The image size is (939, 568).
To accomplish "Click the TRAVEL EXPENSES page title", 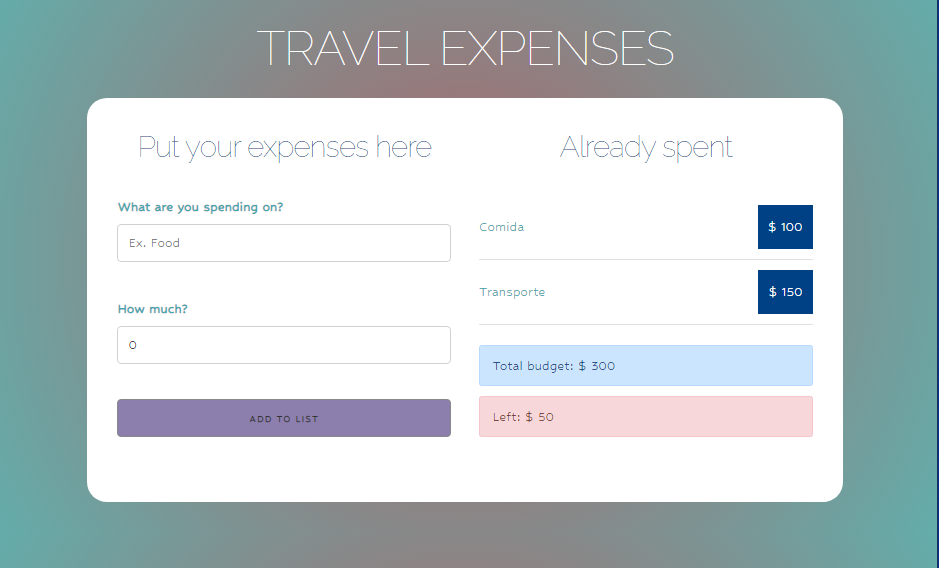I will click(x=465, y=49).
